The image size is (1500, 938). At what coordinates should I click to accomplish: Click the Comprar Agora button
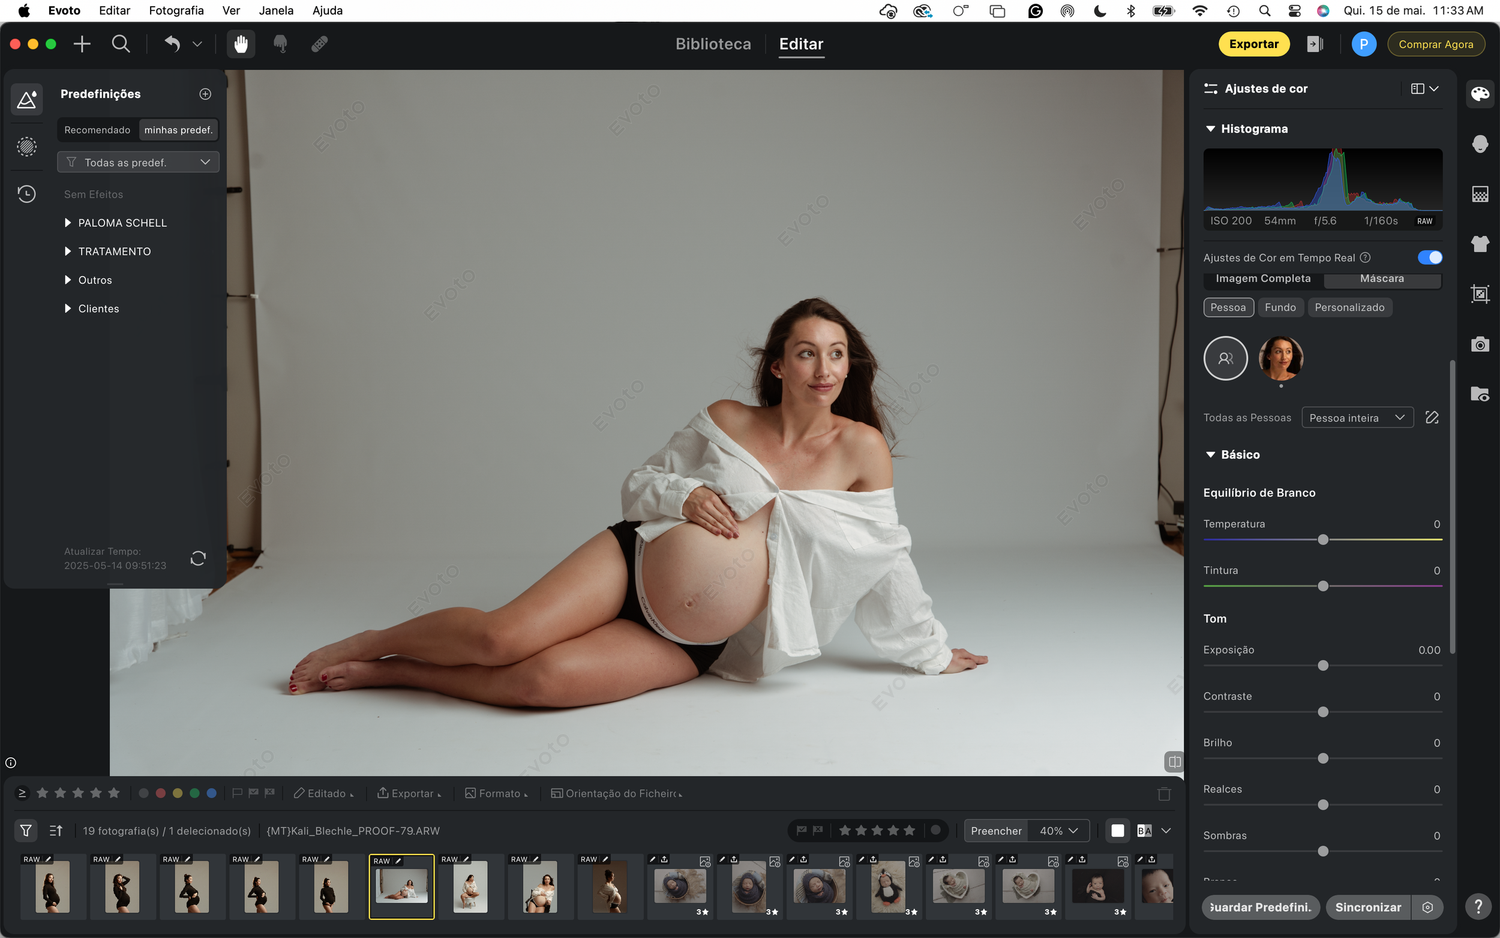coord(1436,44)
